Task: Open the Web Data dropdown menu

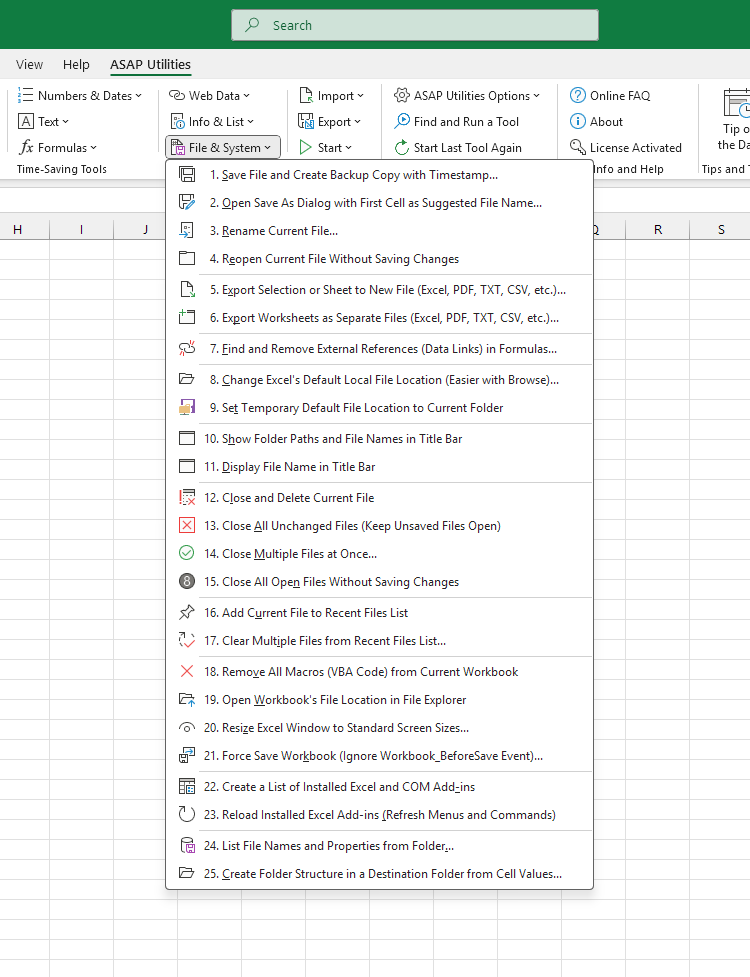Action: [x=209, y=96]
